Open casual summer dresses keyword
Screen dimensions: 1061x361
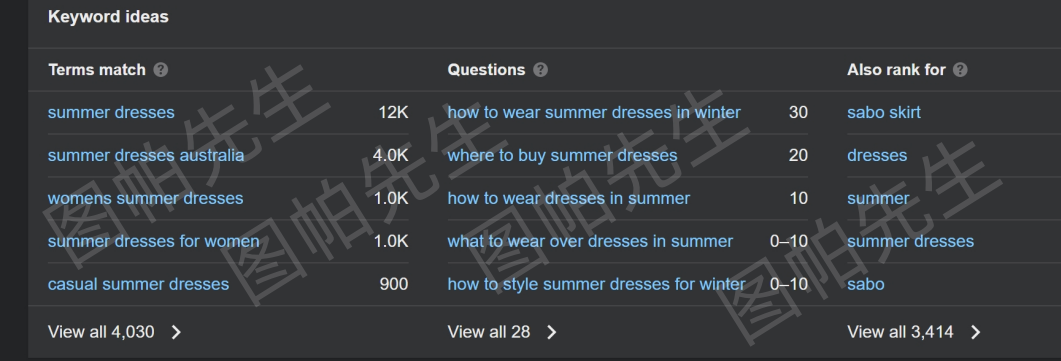[x=138, y=284]
